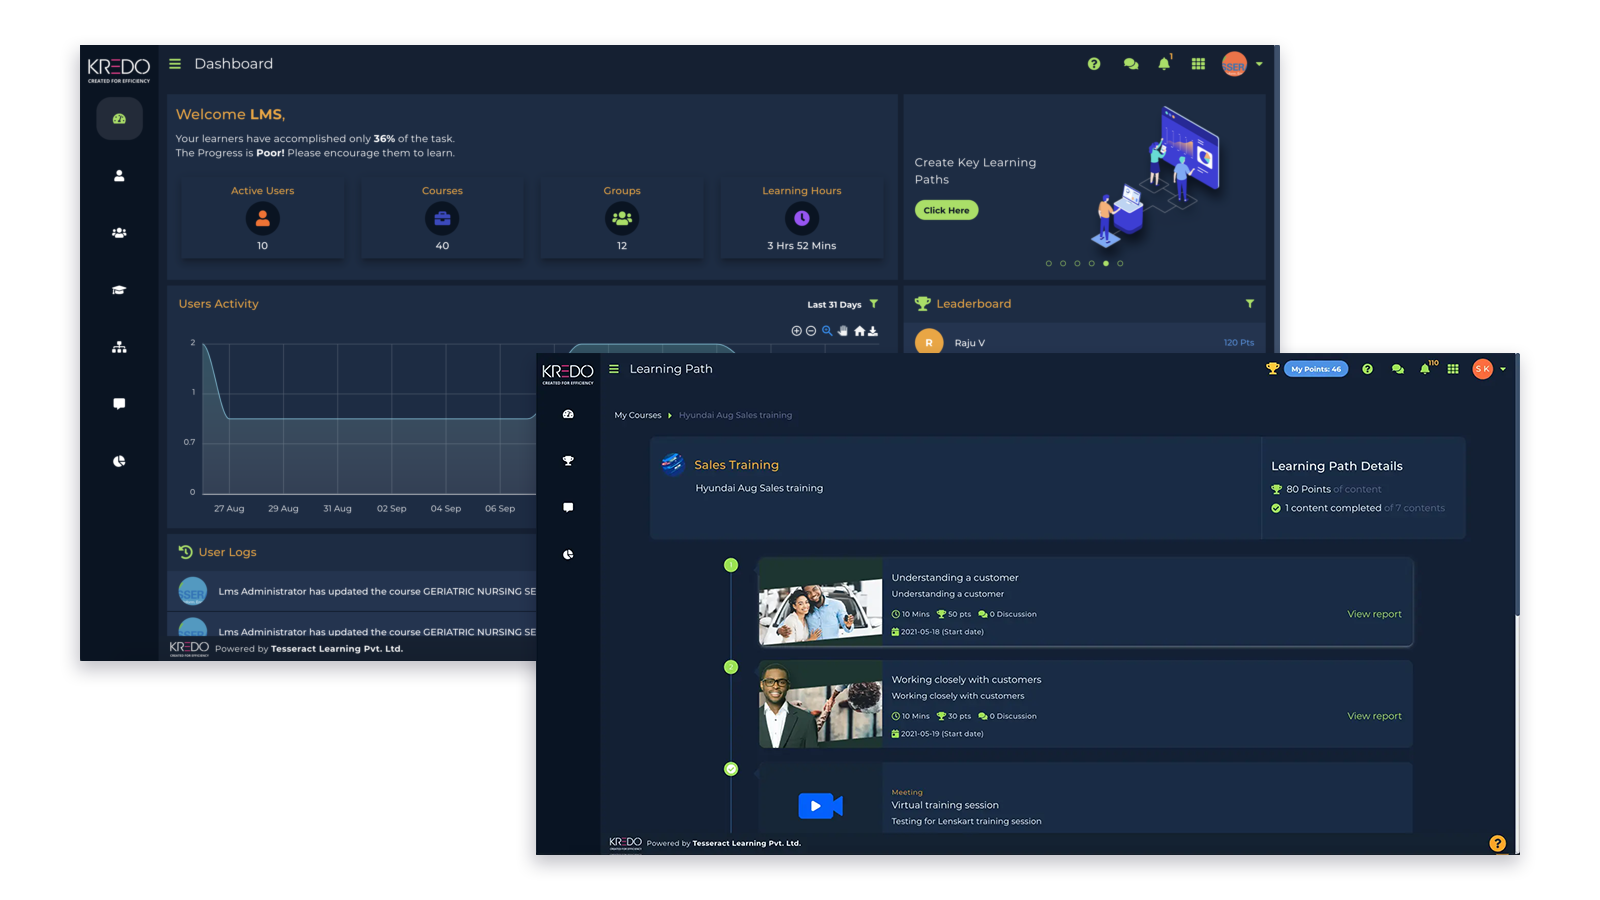Open notifications bell showing 110 in Learning Path
The width and height of the screenshot is (1600, 900).
pyautogui.click(x=1425, y=369)
